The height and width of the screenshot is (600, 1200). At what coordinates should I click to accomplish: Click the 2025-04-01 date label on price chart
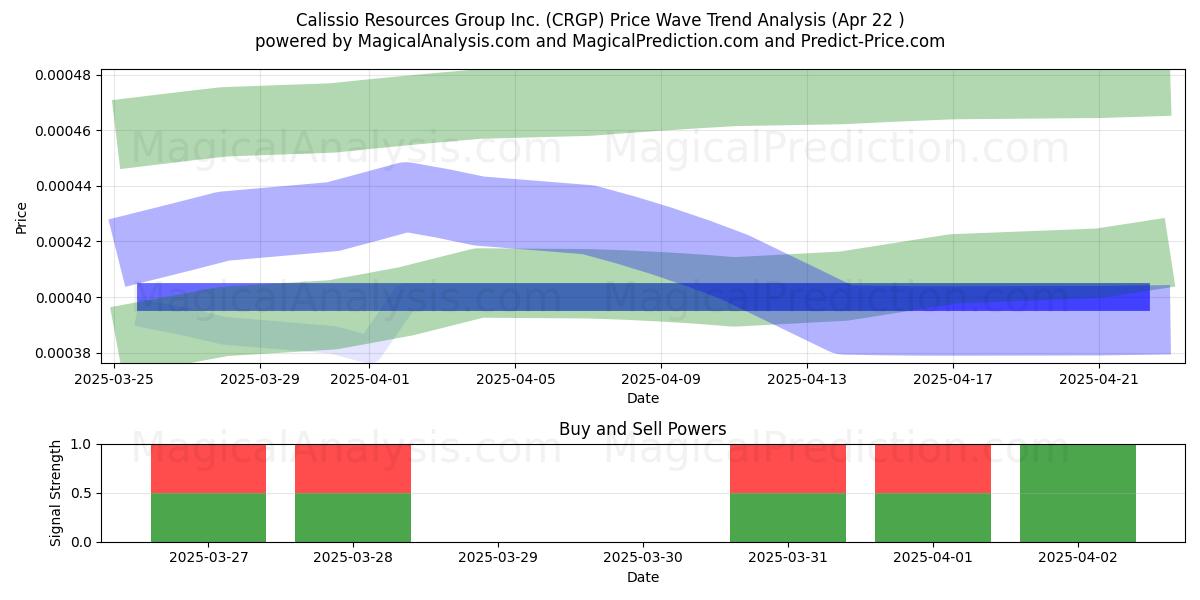tap(370, 379)
